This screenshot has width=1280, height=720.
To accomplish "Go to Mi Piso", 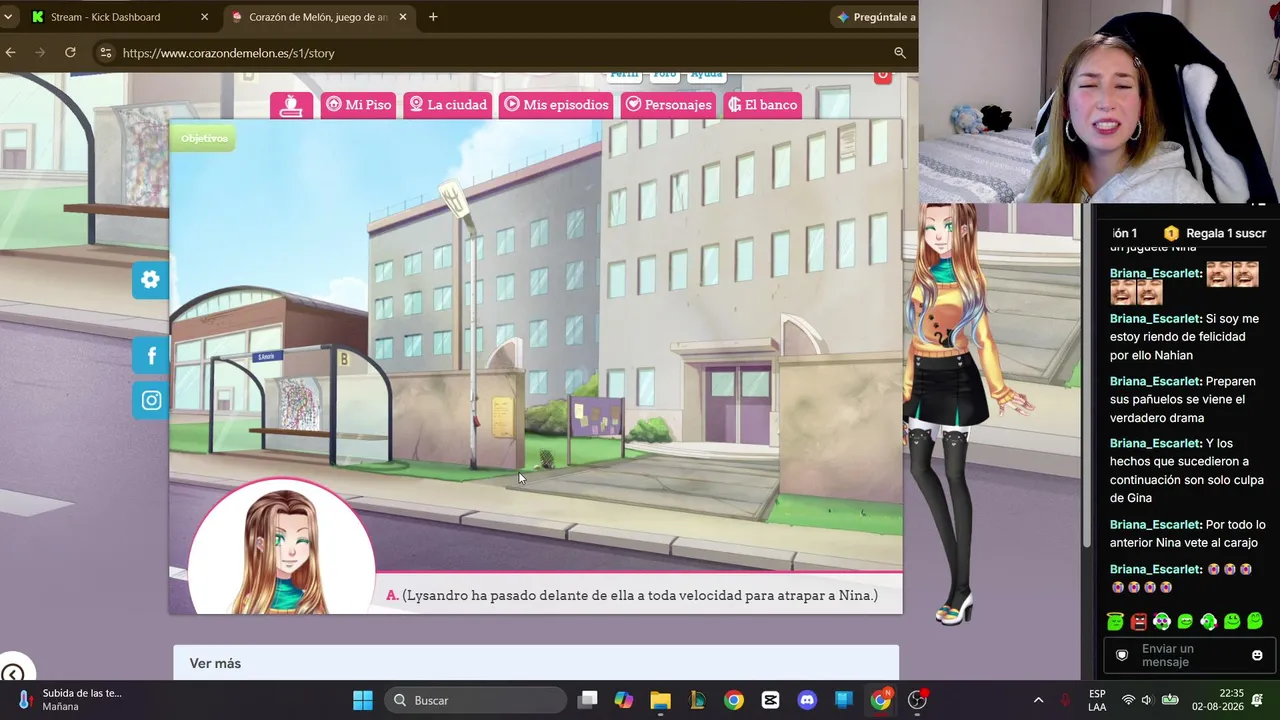I will pyautogui.click(x=359, y=105).
